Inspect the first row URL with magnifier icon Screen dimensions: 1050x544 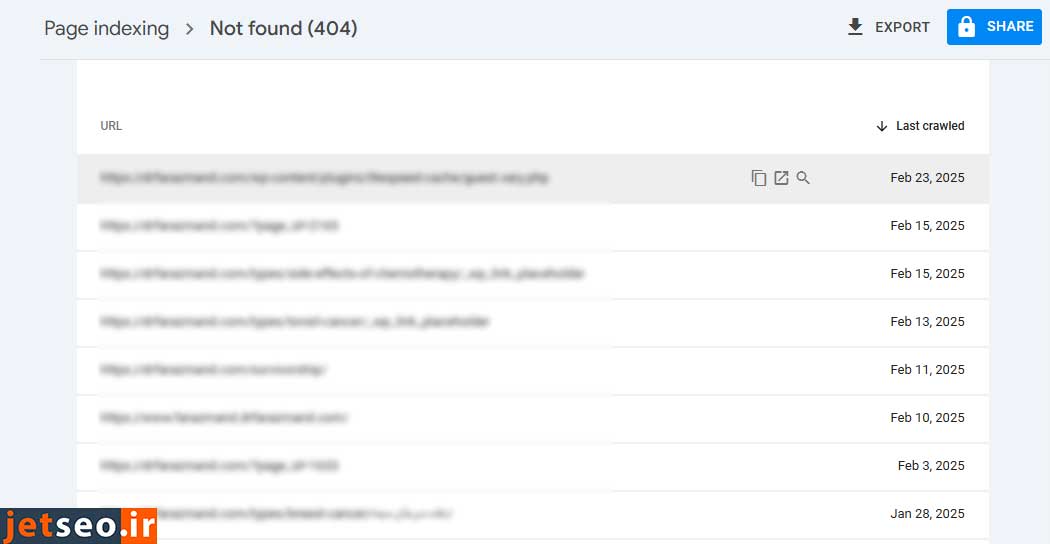click(803, 178)
